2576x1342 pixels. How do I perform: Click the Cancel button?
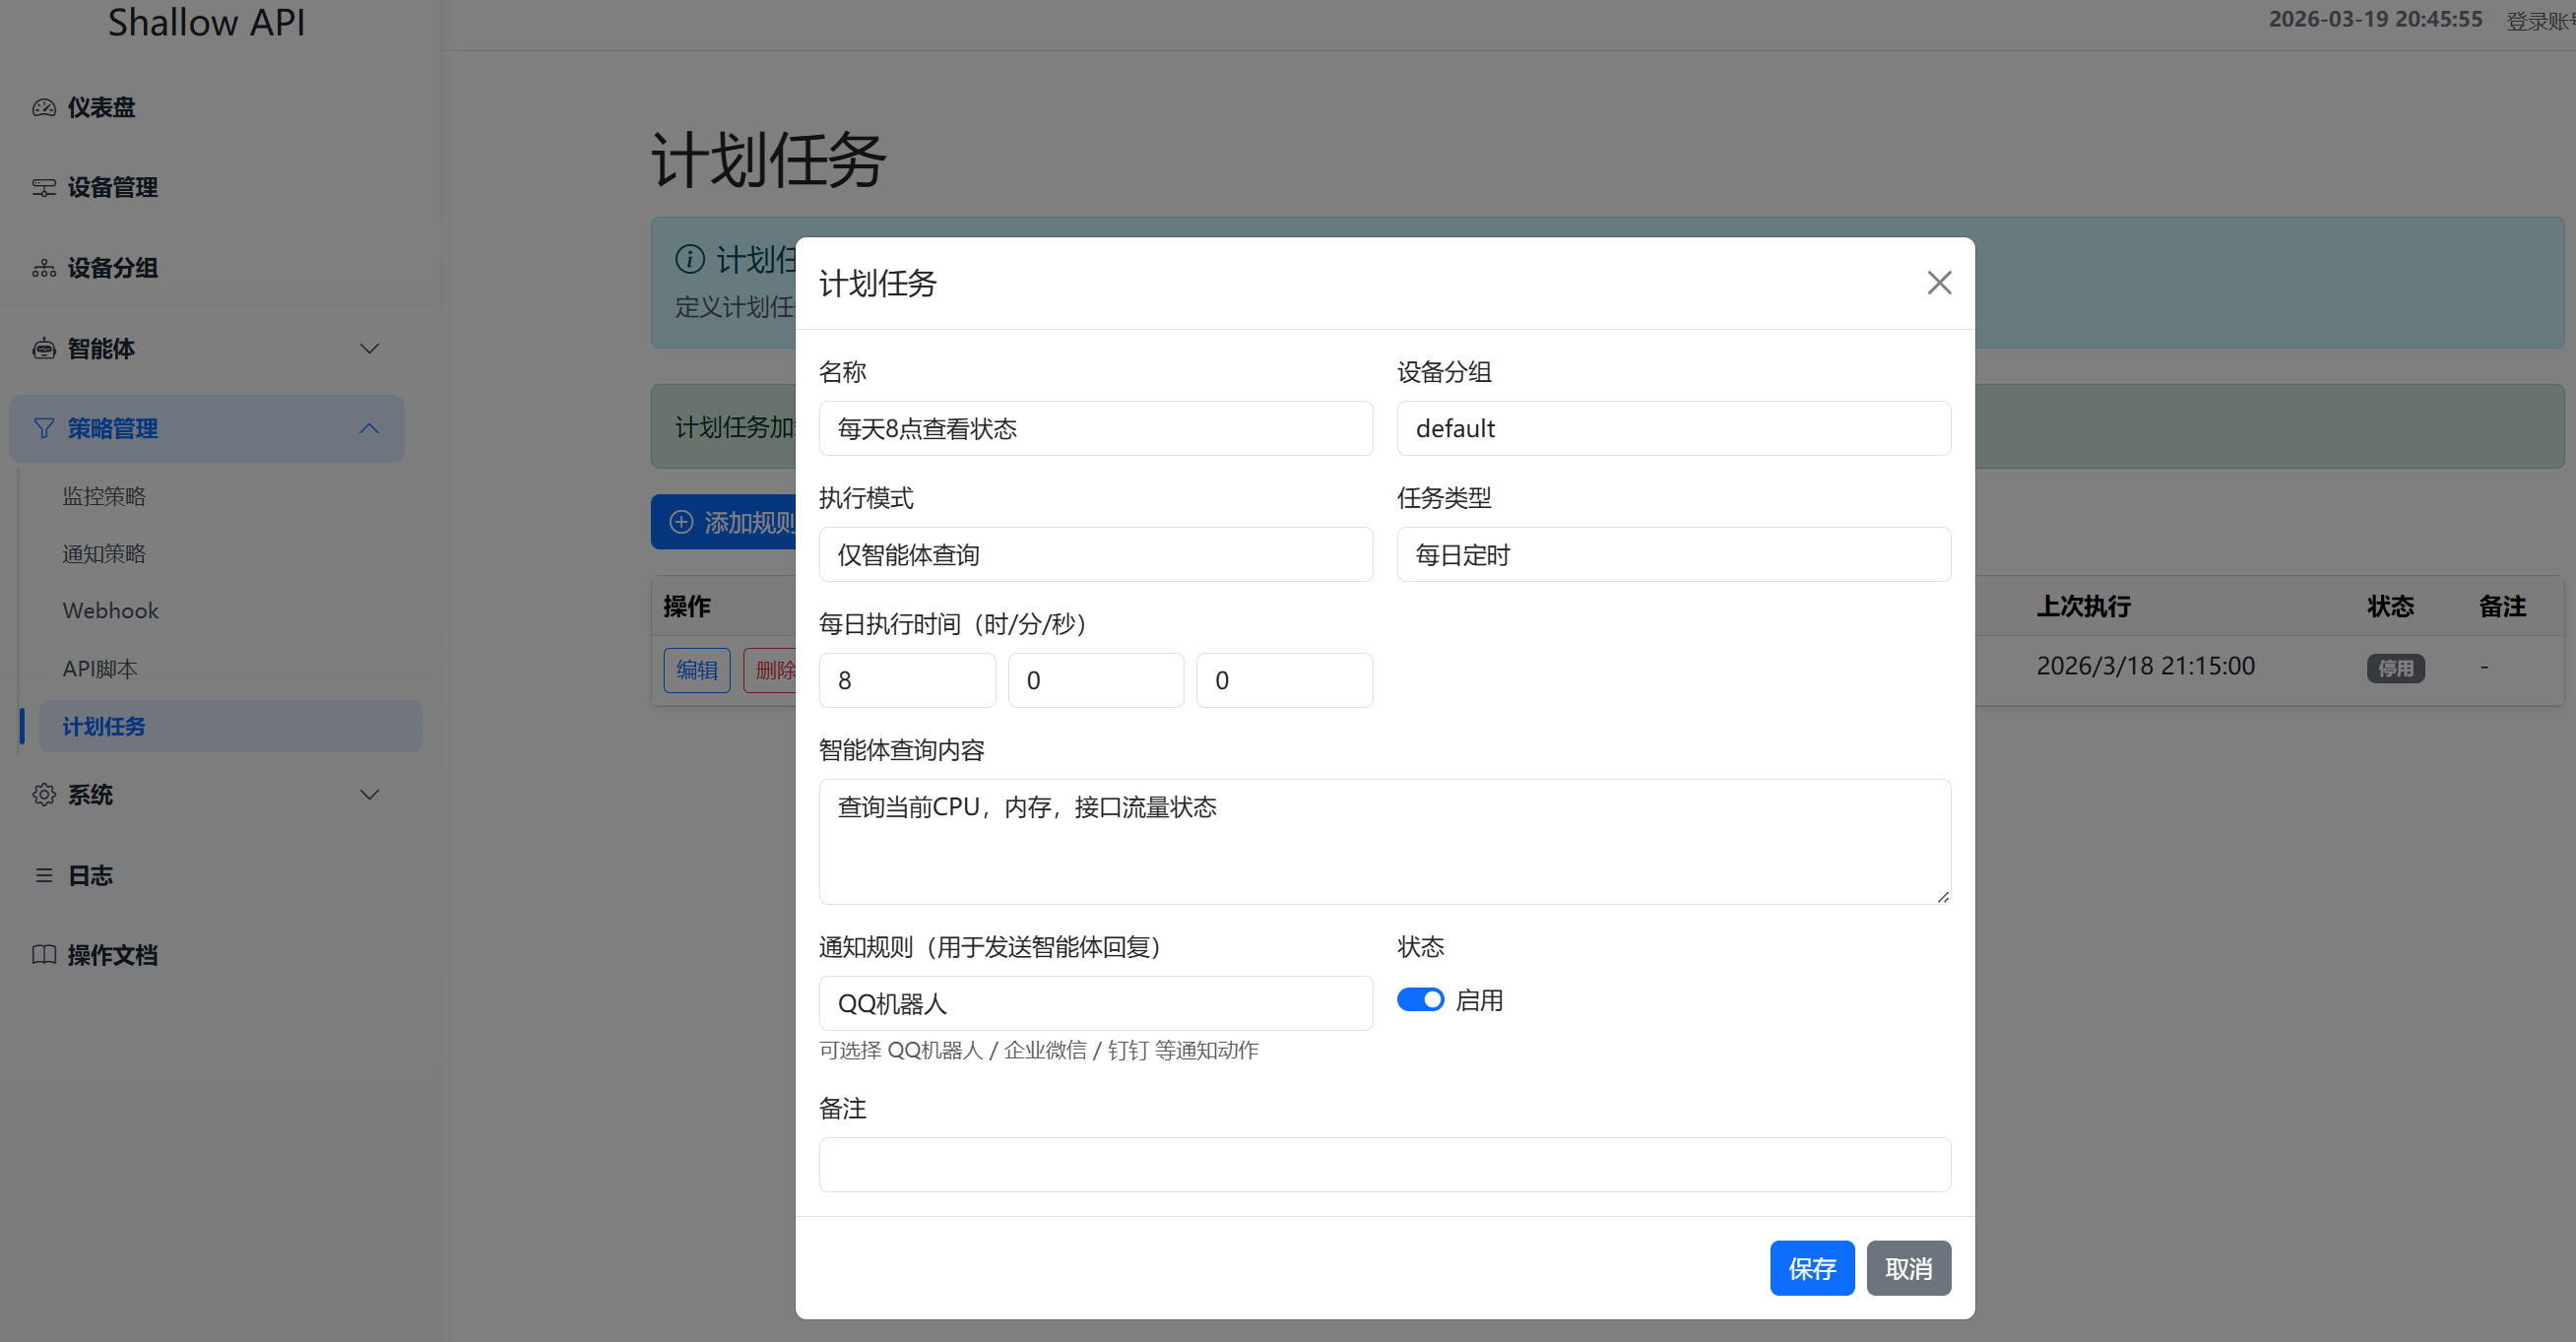(x=1908, y=1268)
